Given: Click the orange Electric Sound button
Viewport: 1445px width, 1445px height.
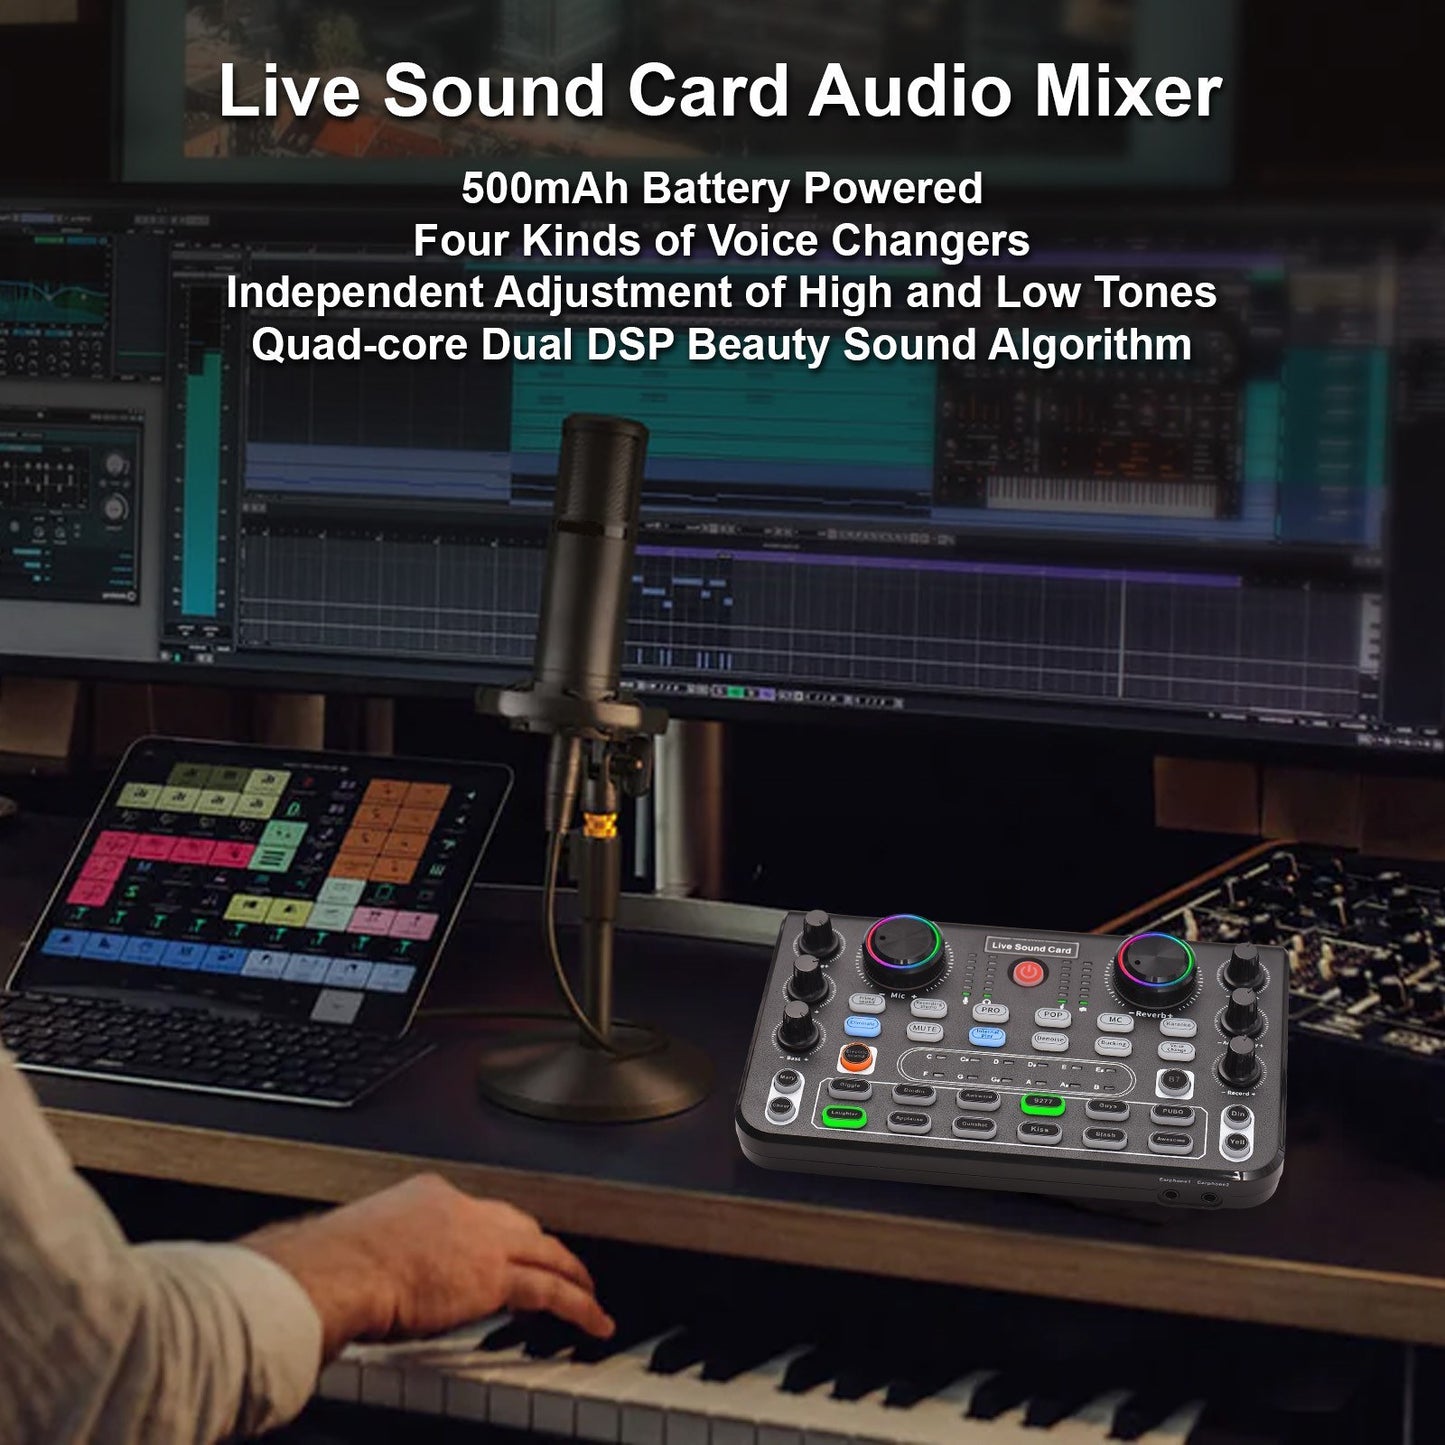Looking at the screenshot, I should [x=856, y=1057].
